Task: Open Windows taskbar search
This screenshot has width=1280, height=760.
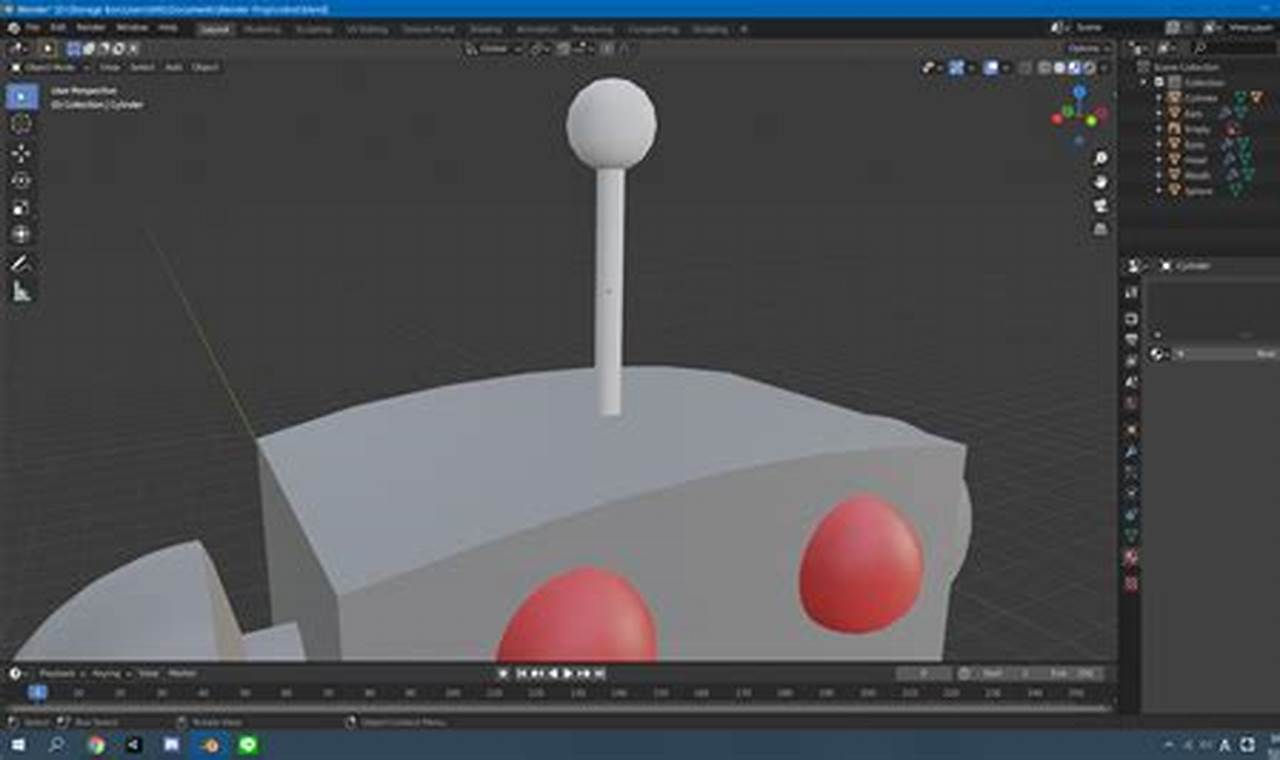Action: tap(57, 745)
